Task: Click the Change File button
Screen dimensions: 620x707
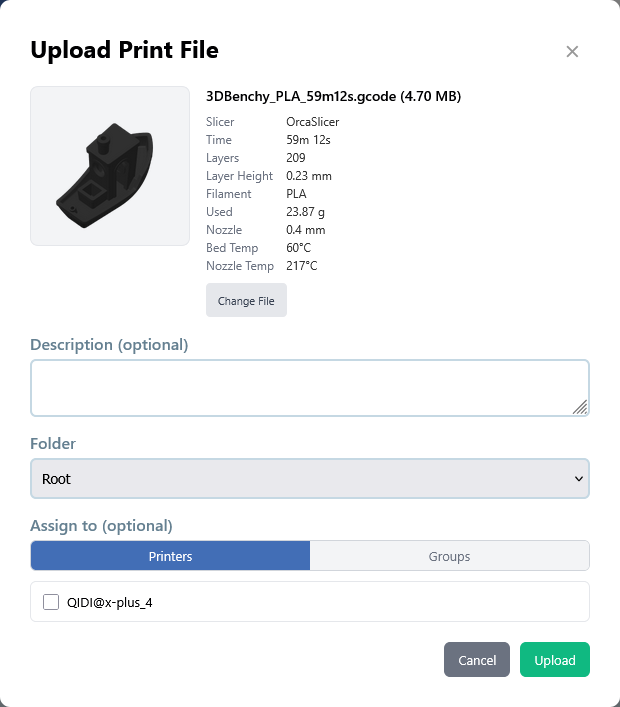Action: (246, 301)
